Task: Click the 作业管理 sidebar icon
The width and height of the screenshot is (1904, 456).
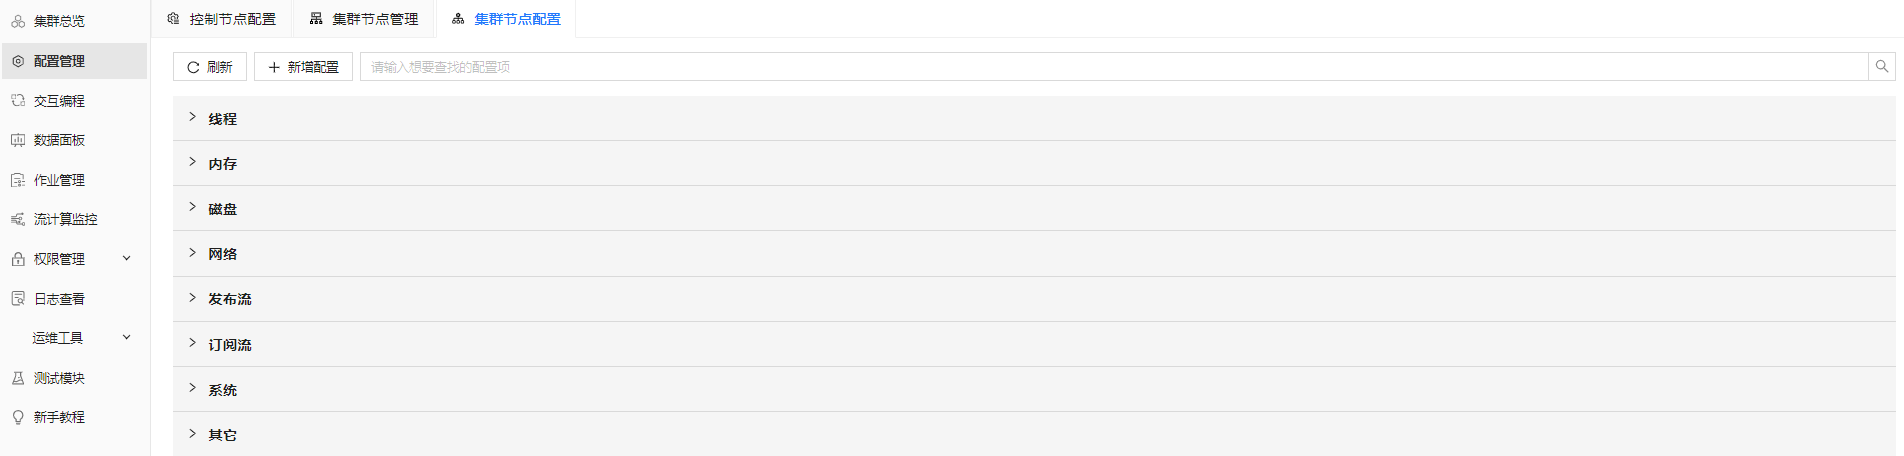Action: tap(18, 180)
